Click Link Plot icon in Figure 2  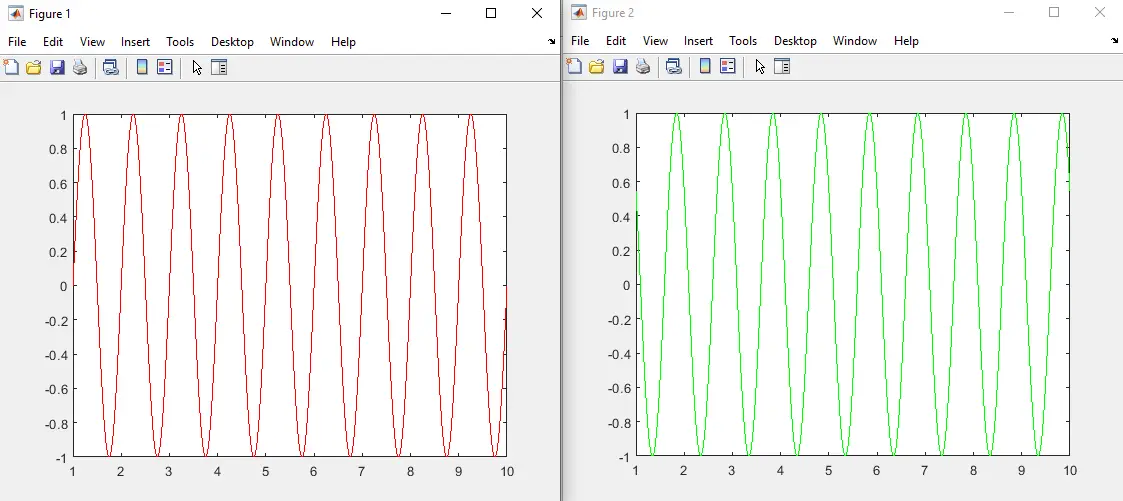click(673, 67)
